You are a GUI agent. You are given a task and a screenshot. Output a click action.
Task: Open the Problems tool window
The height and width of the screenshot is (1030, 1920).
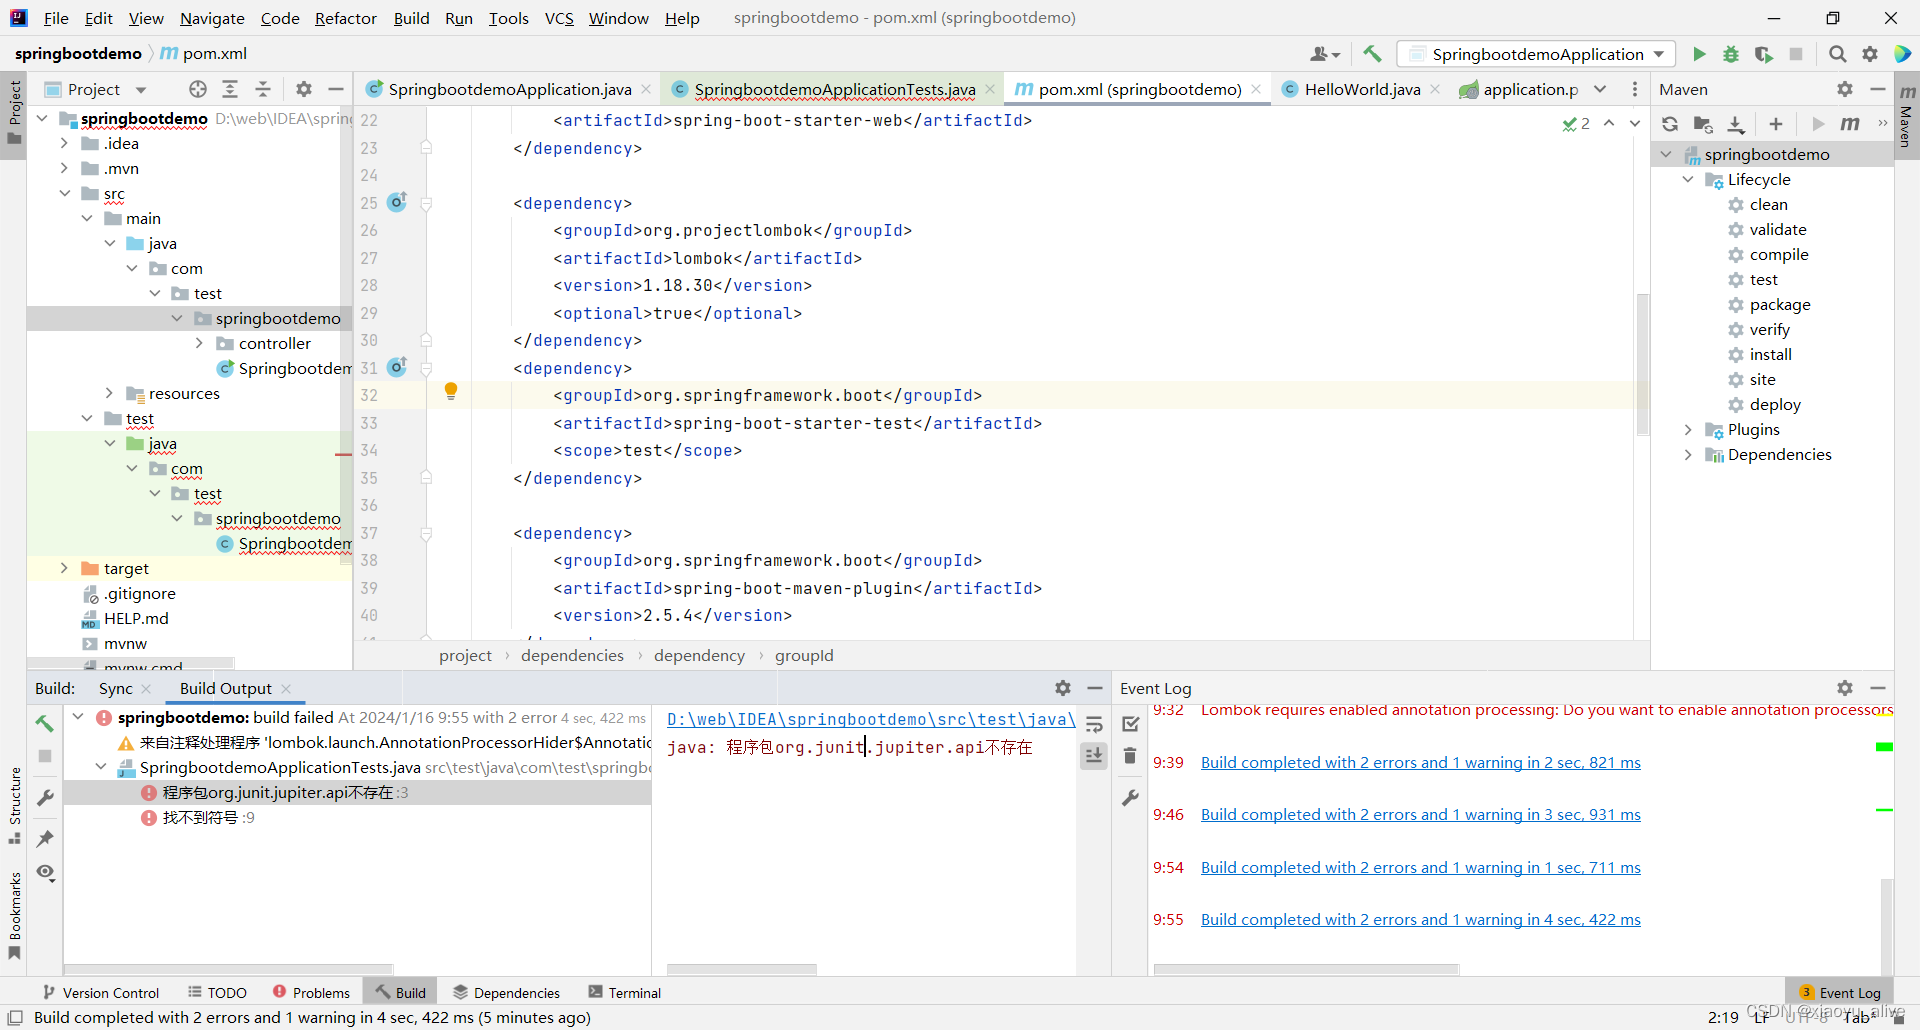pyautogui.click(x=311, y=992)
